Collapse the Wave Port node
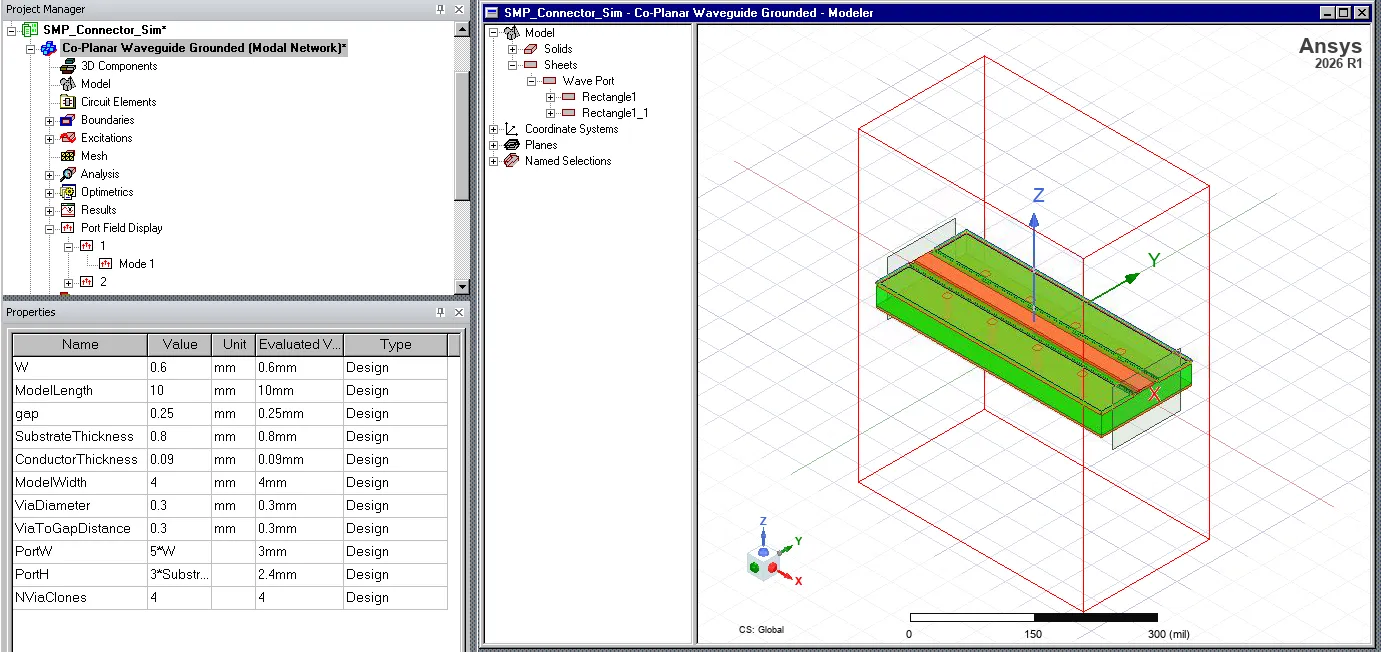1381x652 pixels. [532, 81]
